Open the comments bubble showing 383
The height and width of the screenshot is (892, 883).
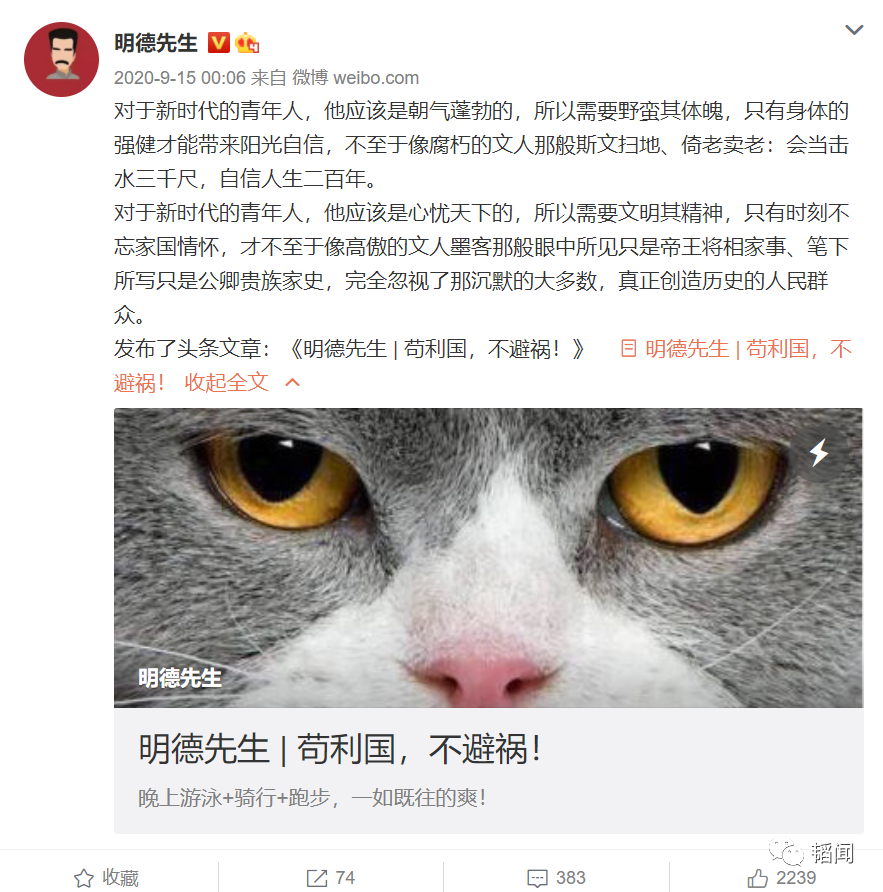(556, 878)
